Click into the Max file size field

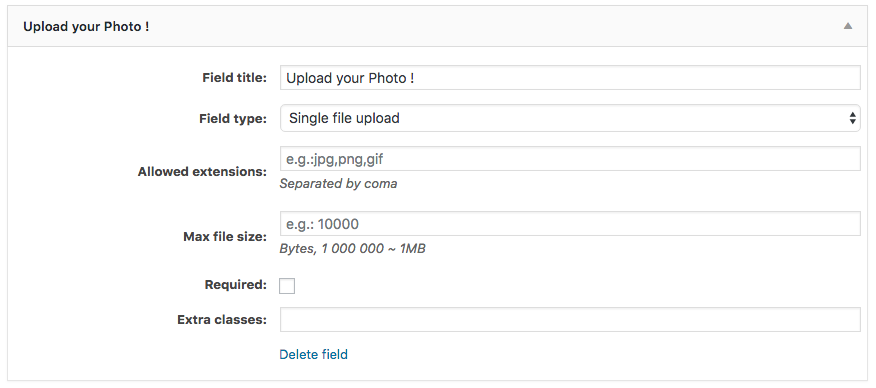coord(570,223)
